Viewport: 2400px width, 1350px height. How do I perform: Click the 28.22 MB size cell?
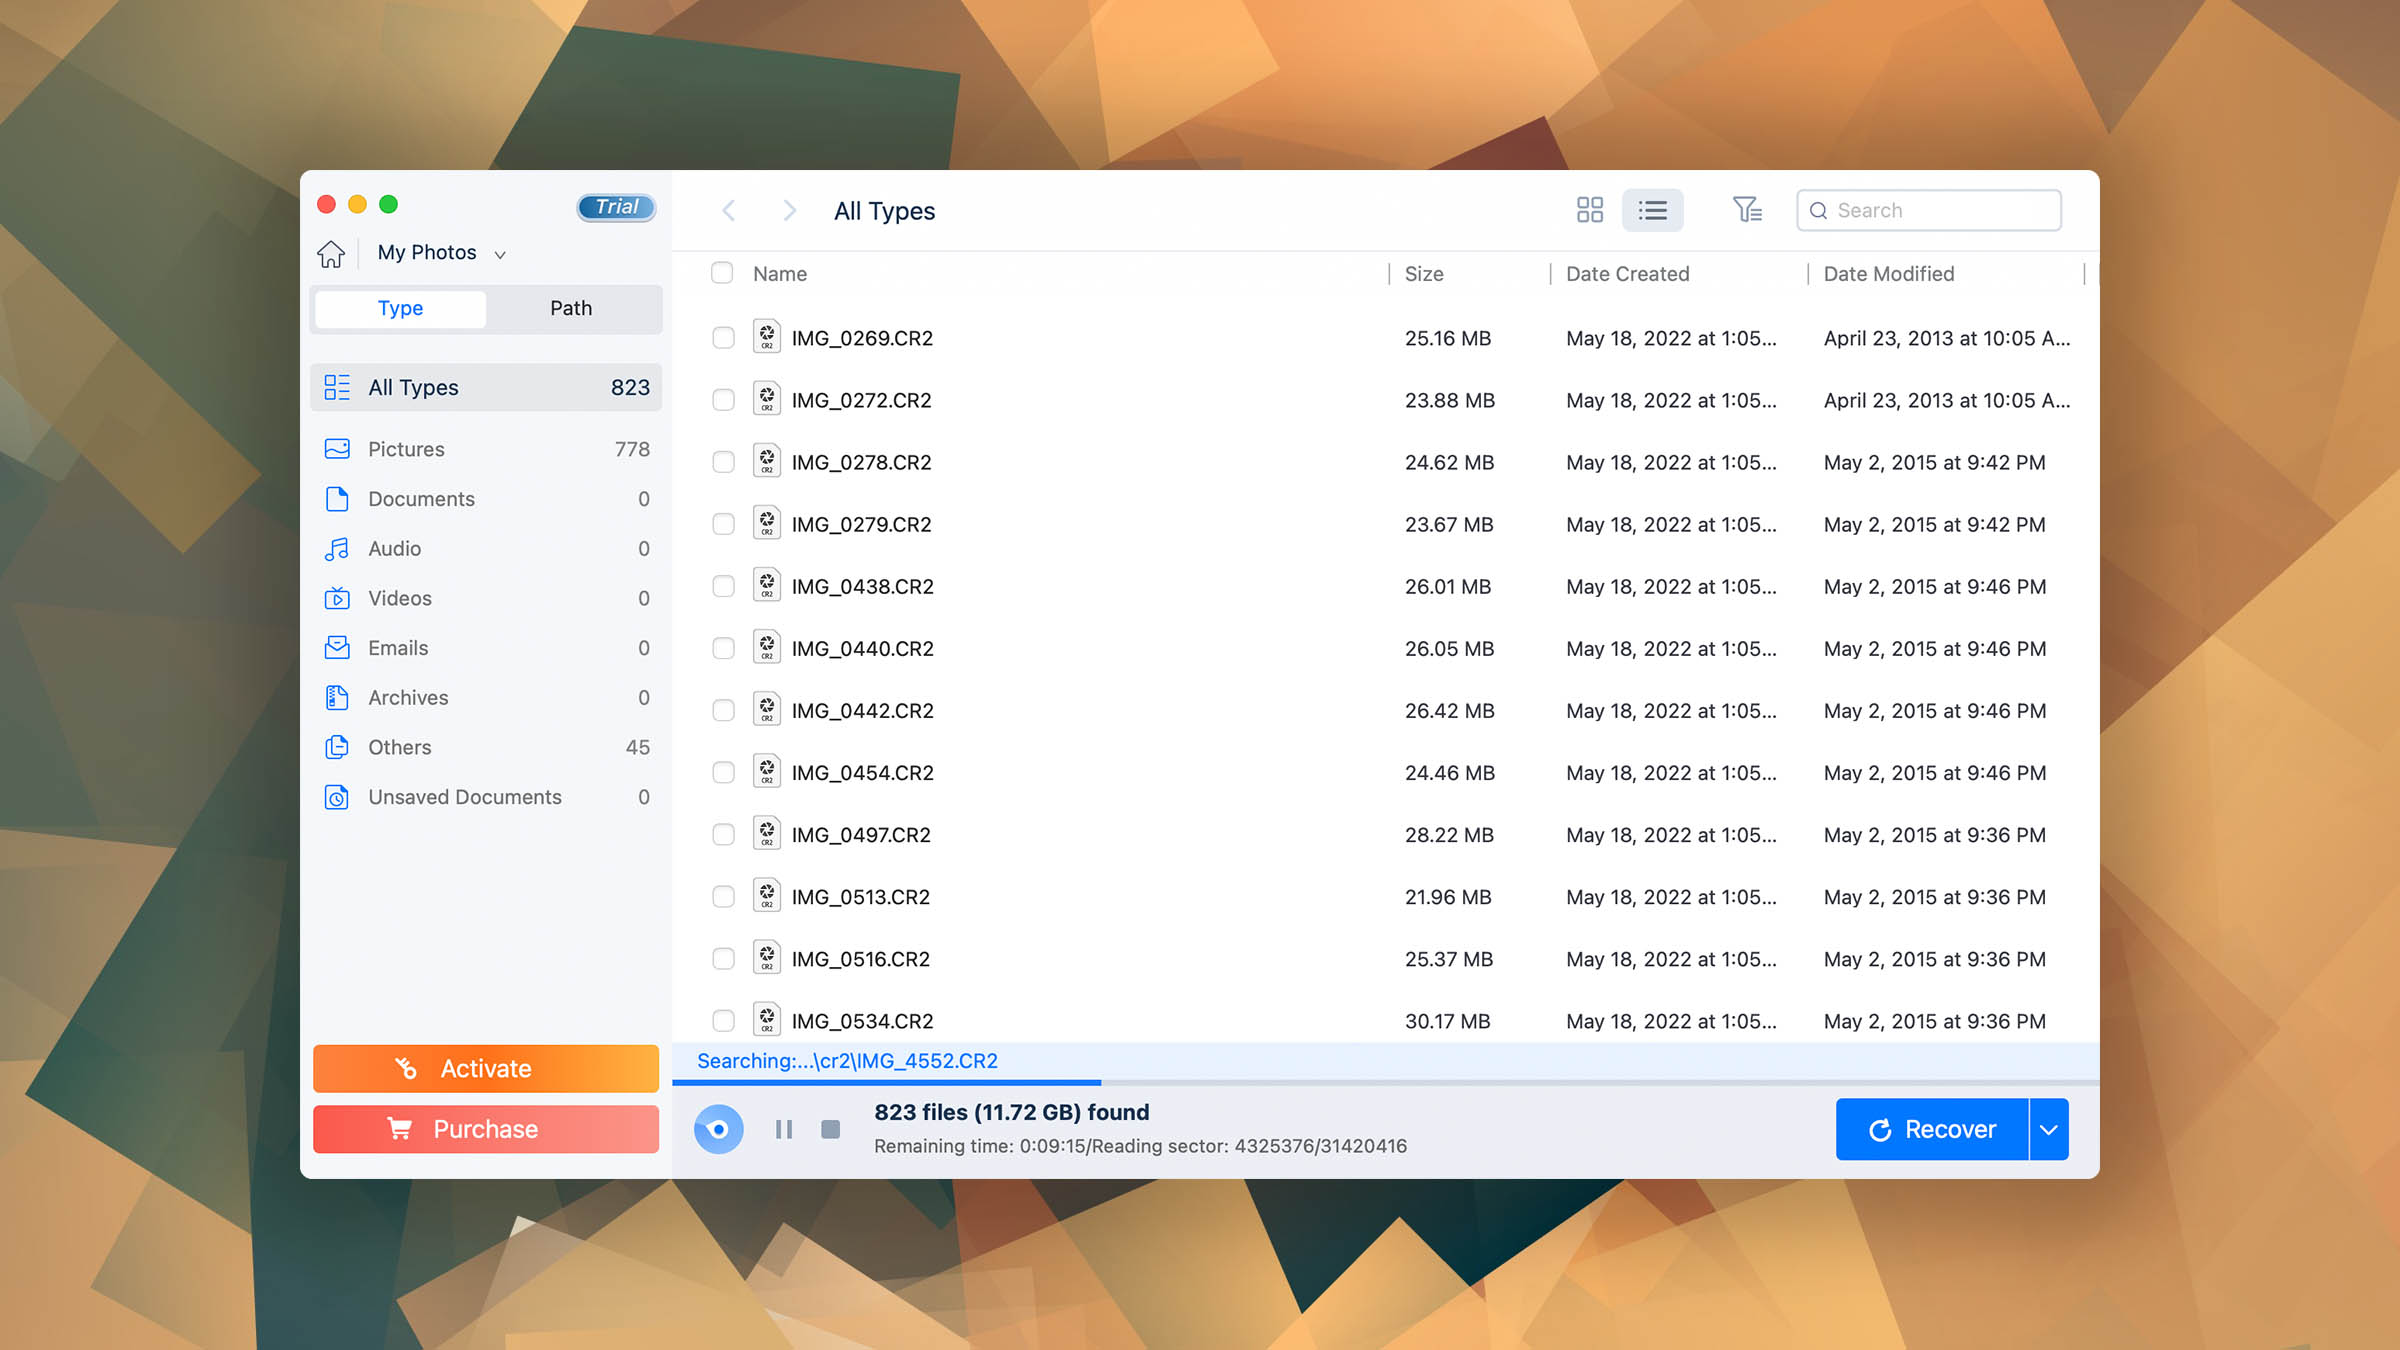point(1449,835)
